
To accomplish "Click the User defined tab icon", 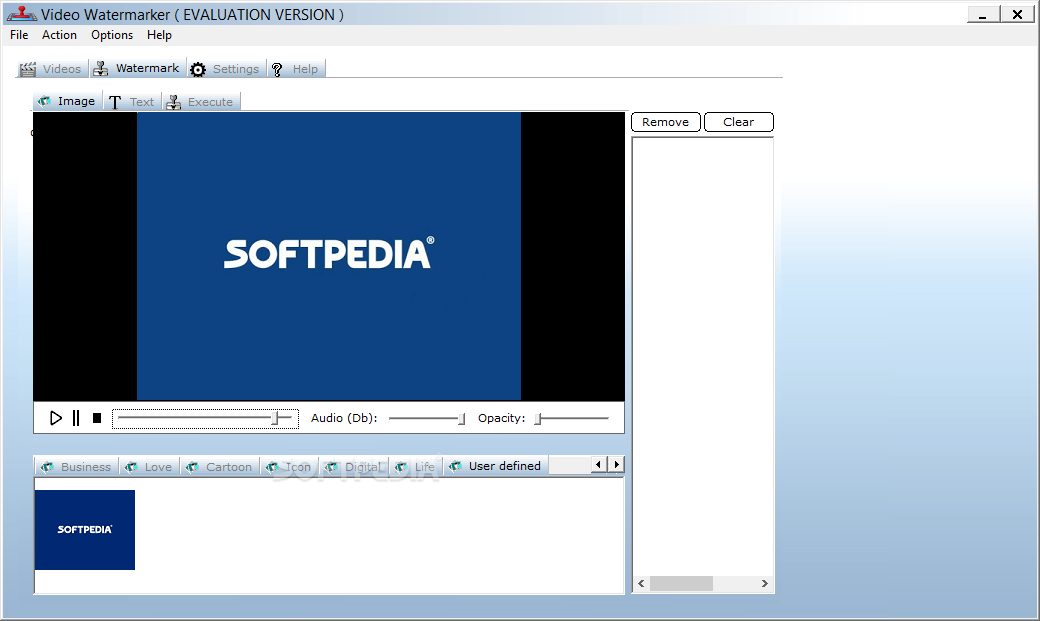I will pyautogui.click(x=455, y=466).
